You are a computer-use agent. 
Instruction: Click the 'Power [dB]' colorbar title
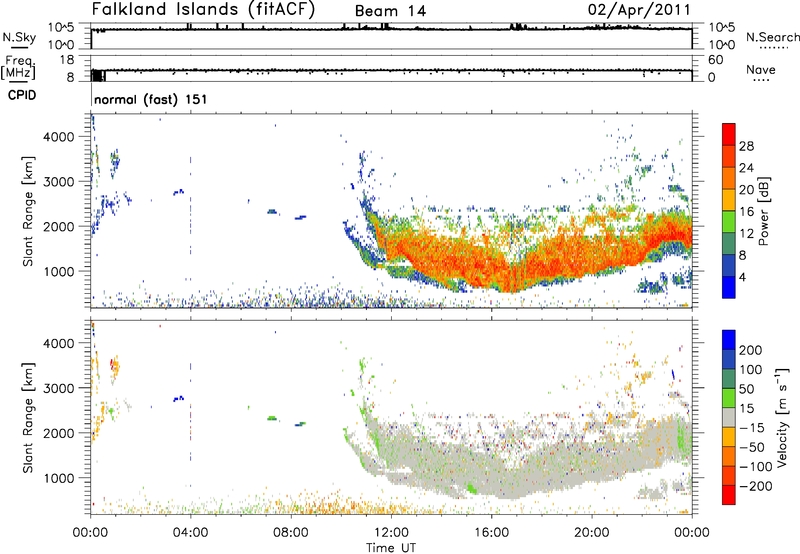coord(763,211)
